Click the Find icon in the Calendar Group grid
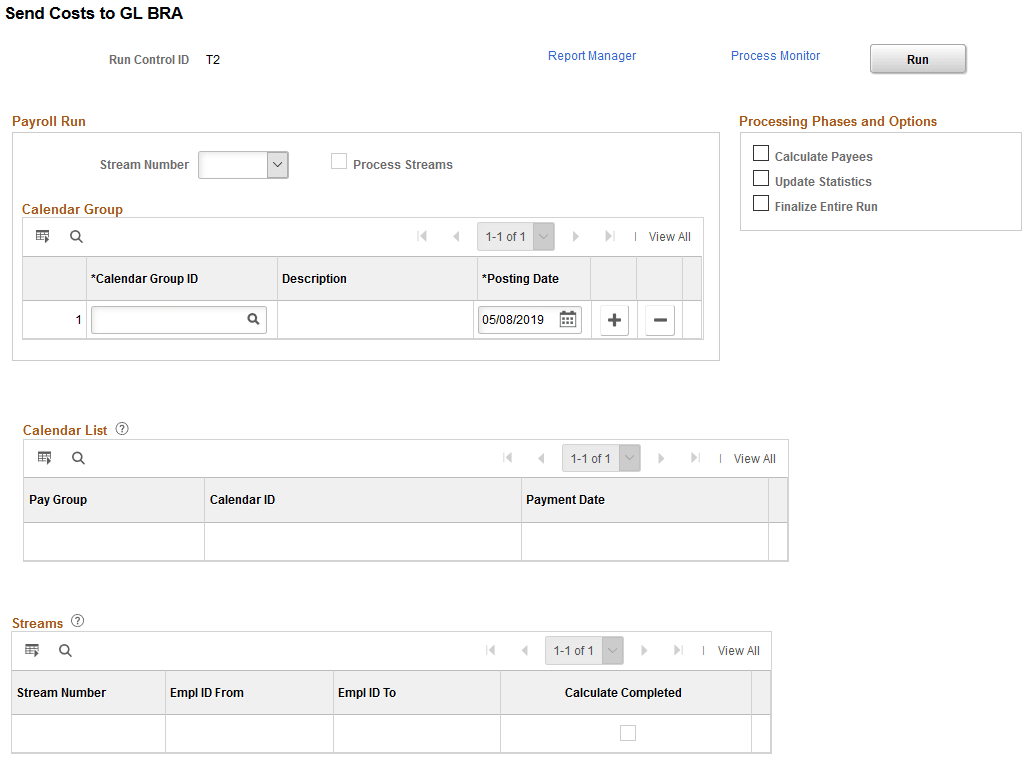Viewport: 1029px width, 762px height. point(75,236)
